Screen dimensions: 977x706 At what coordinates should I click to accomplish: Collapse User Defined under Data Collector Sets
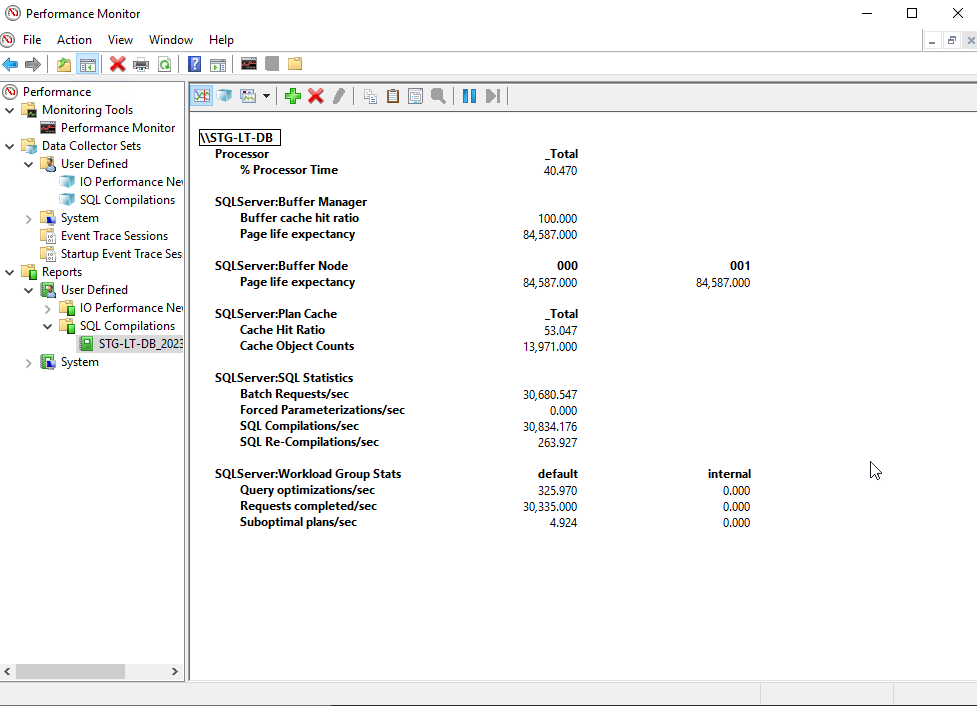pos(29,165)
